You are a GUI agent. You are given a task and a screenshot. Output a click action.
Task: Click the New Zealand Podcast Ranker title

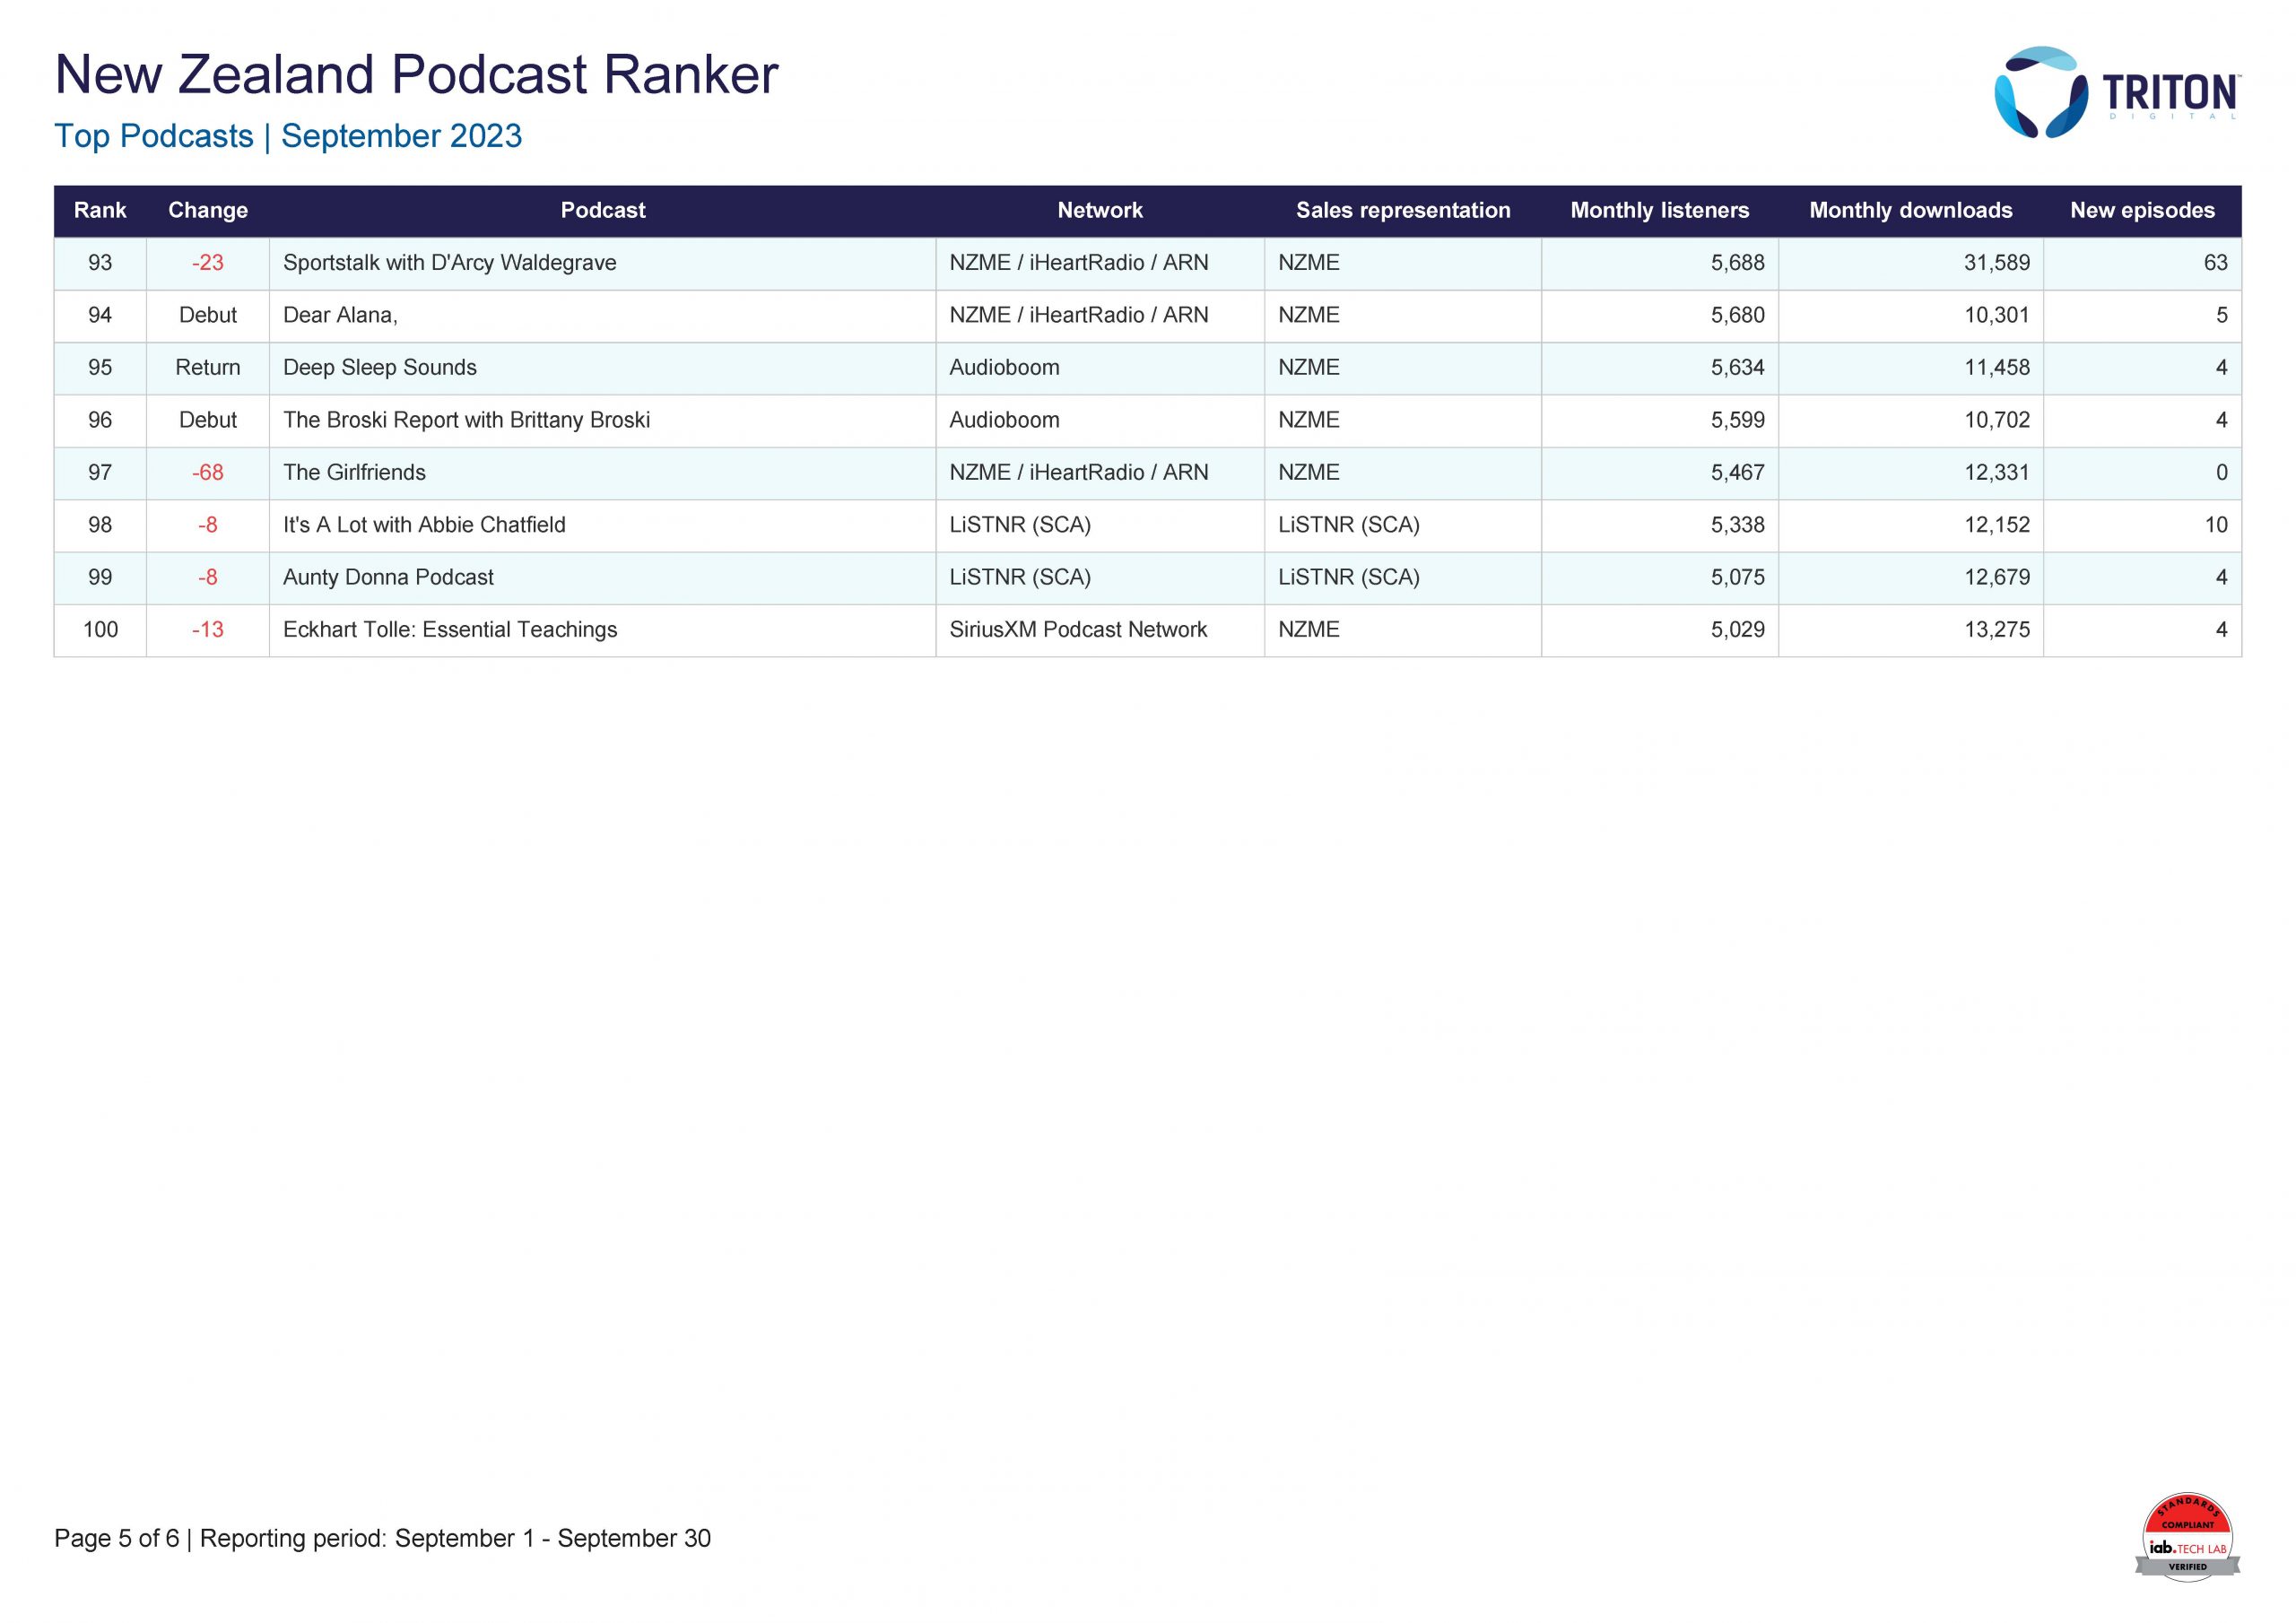pyautogui.click(x=416, y=75)
